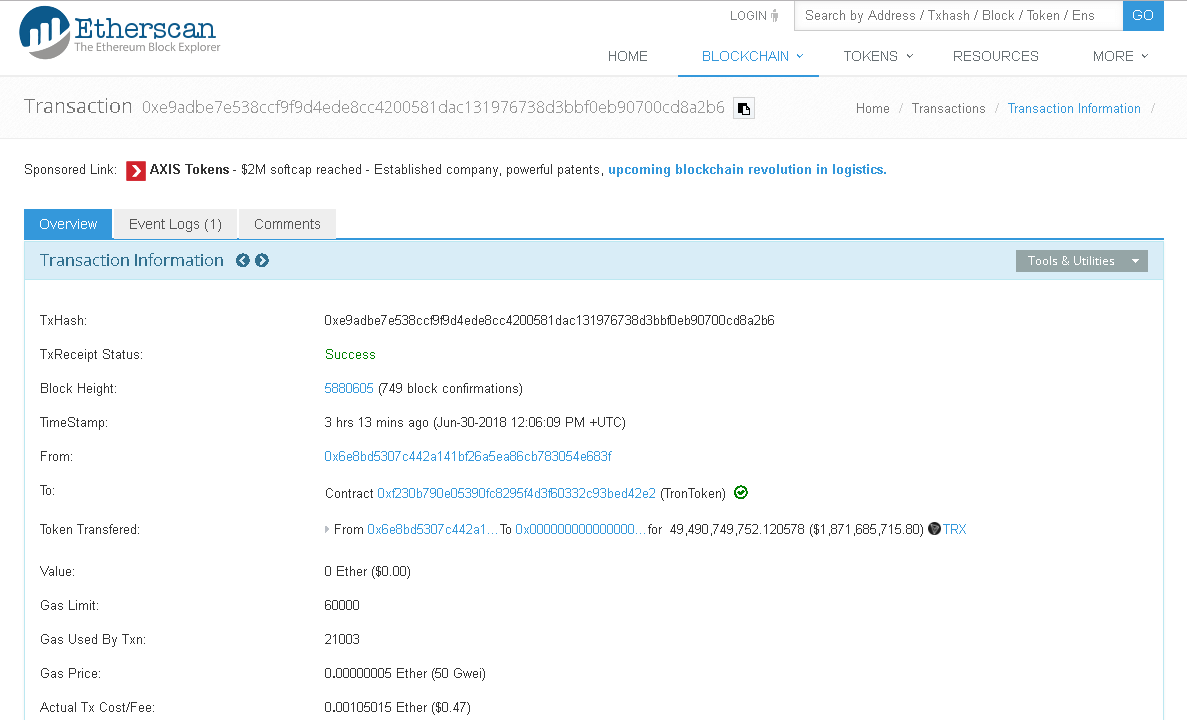Click the next transaction arrow
The width and height of the screenshot is (1187, 720).
pos(261,260)
